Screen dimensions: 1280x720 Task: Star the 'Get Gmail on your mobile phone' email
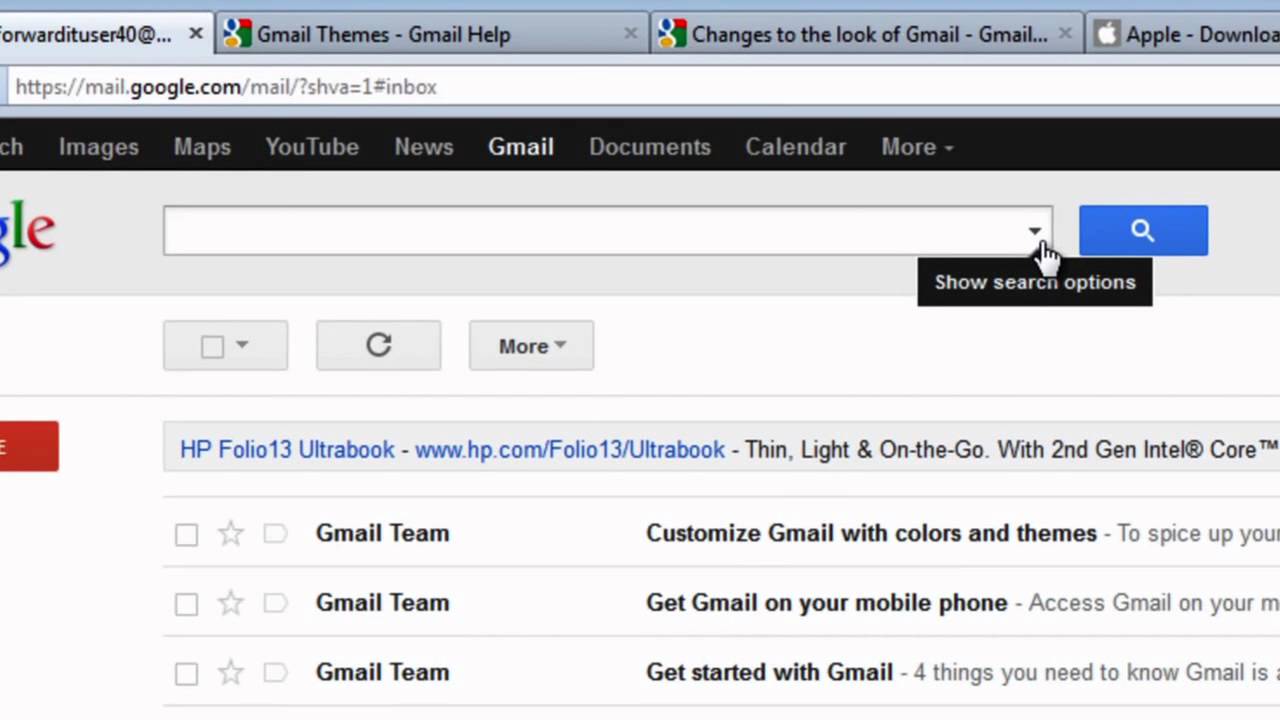coord(231,603)
